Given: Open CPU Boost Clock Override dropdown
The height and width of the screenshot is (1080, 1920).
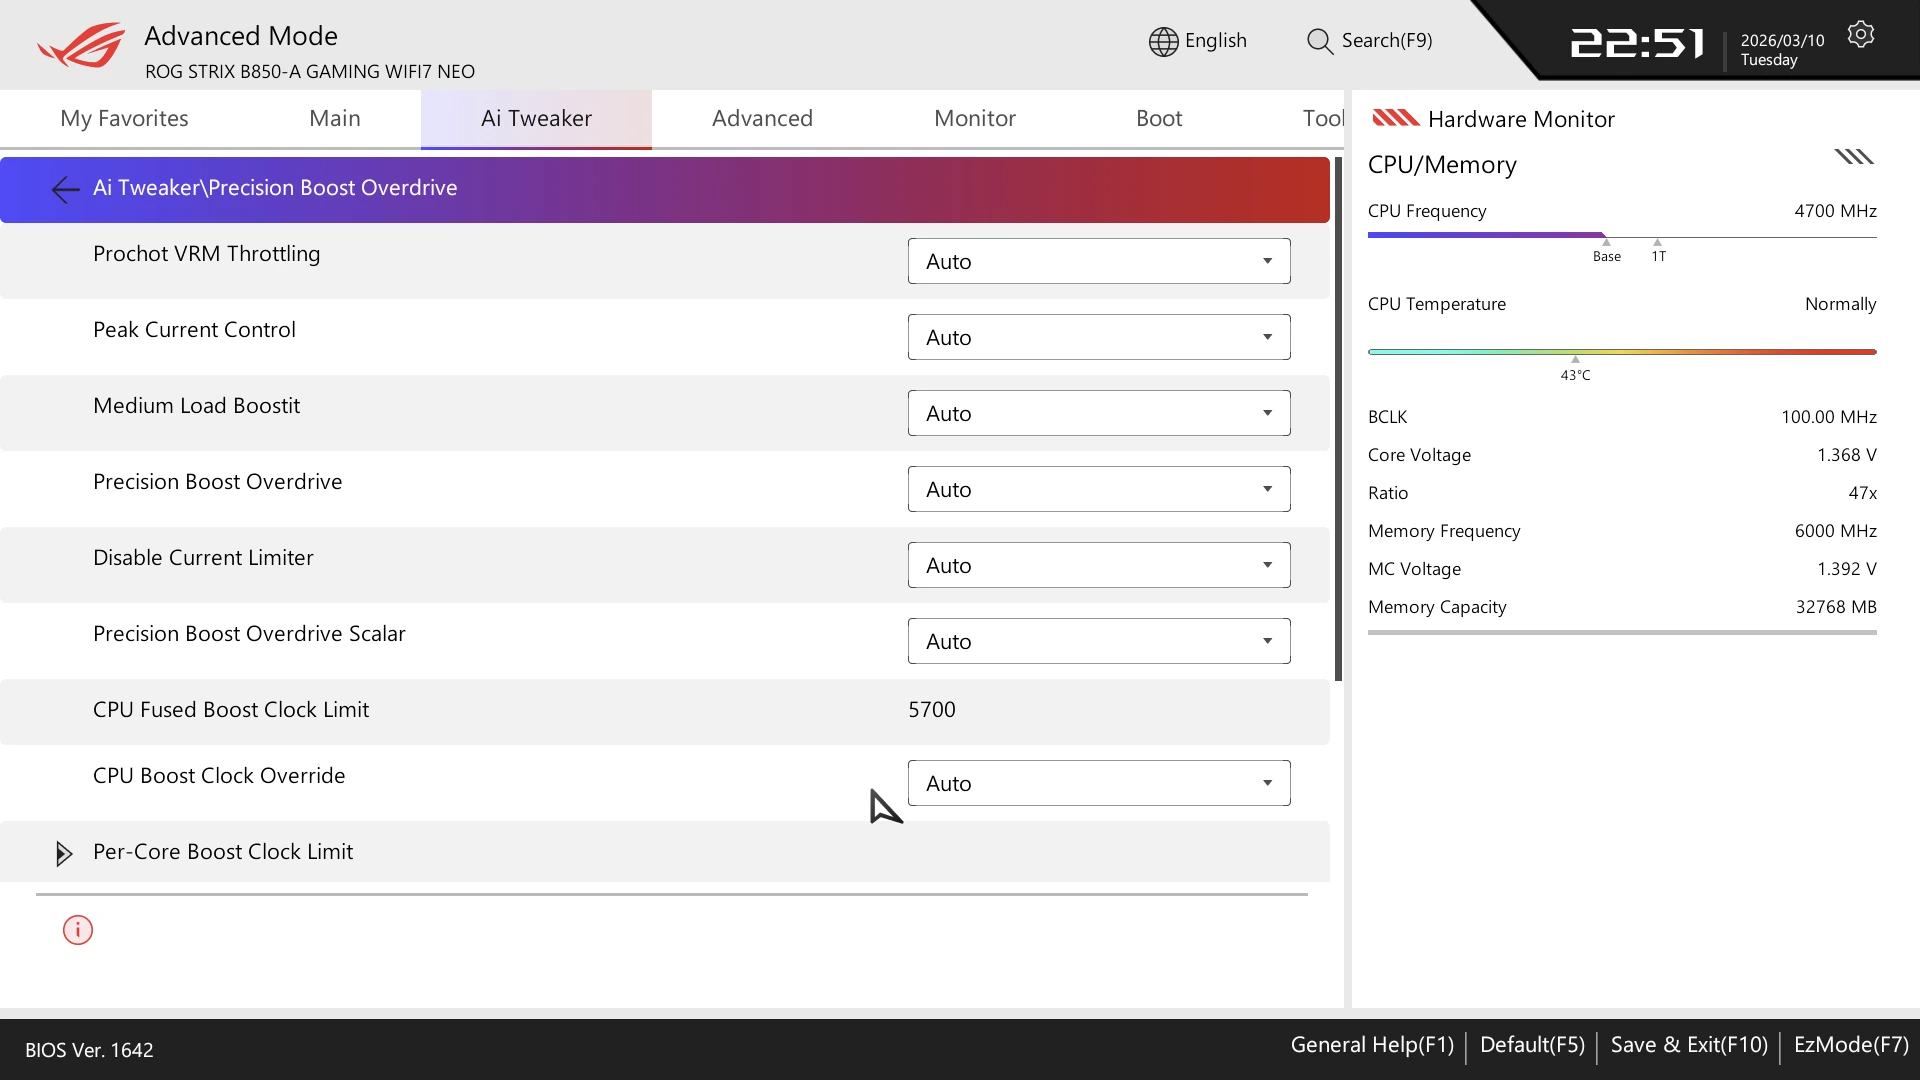Looking at the screenshot, I should pyautogui.click(x=1098, y=783).
